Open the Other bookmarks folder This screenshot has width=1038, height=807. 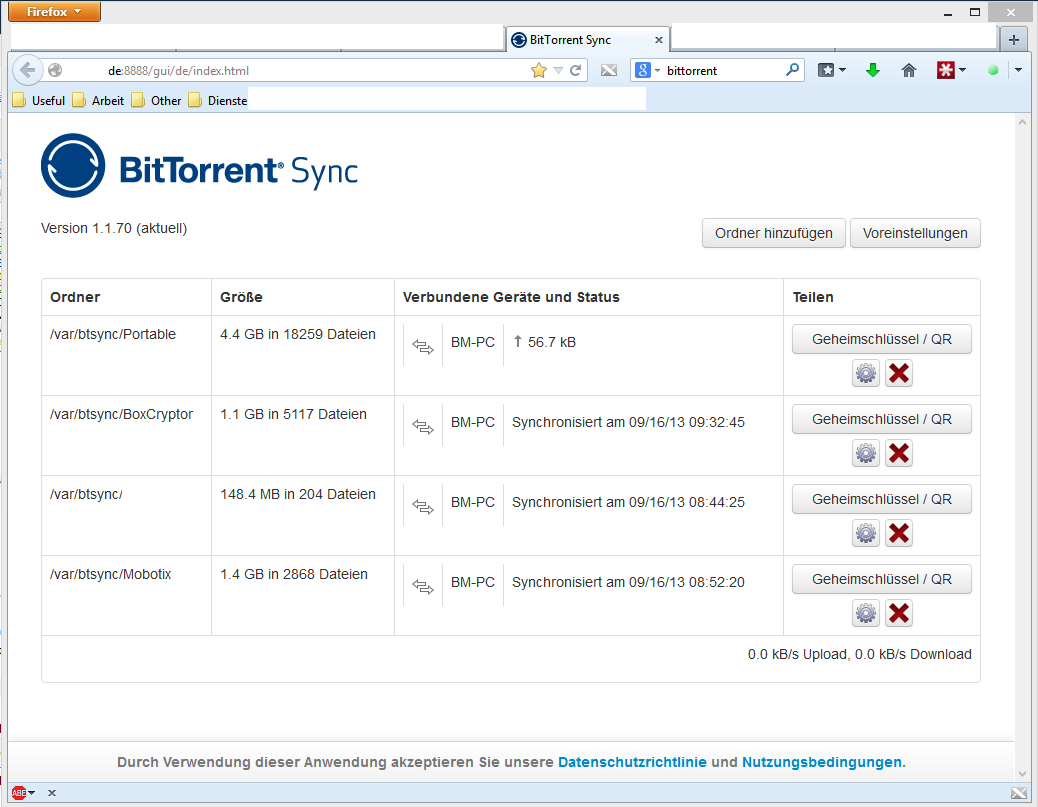click(157, 101)
